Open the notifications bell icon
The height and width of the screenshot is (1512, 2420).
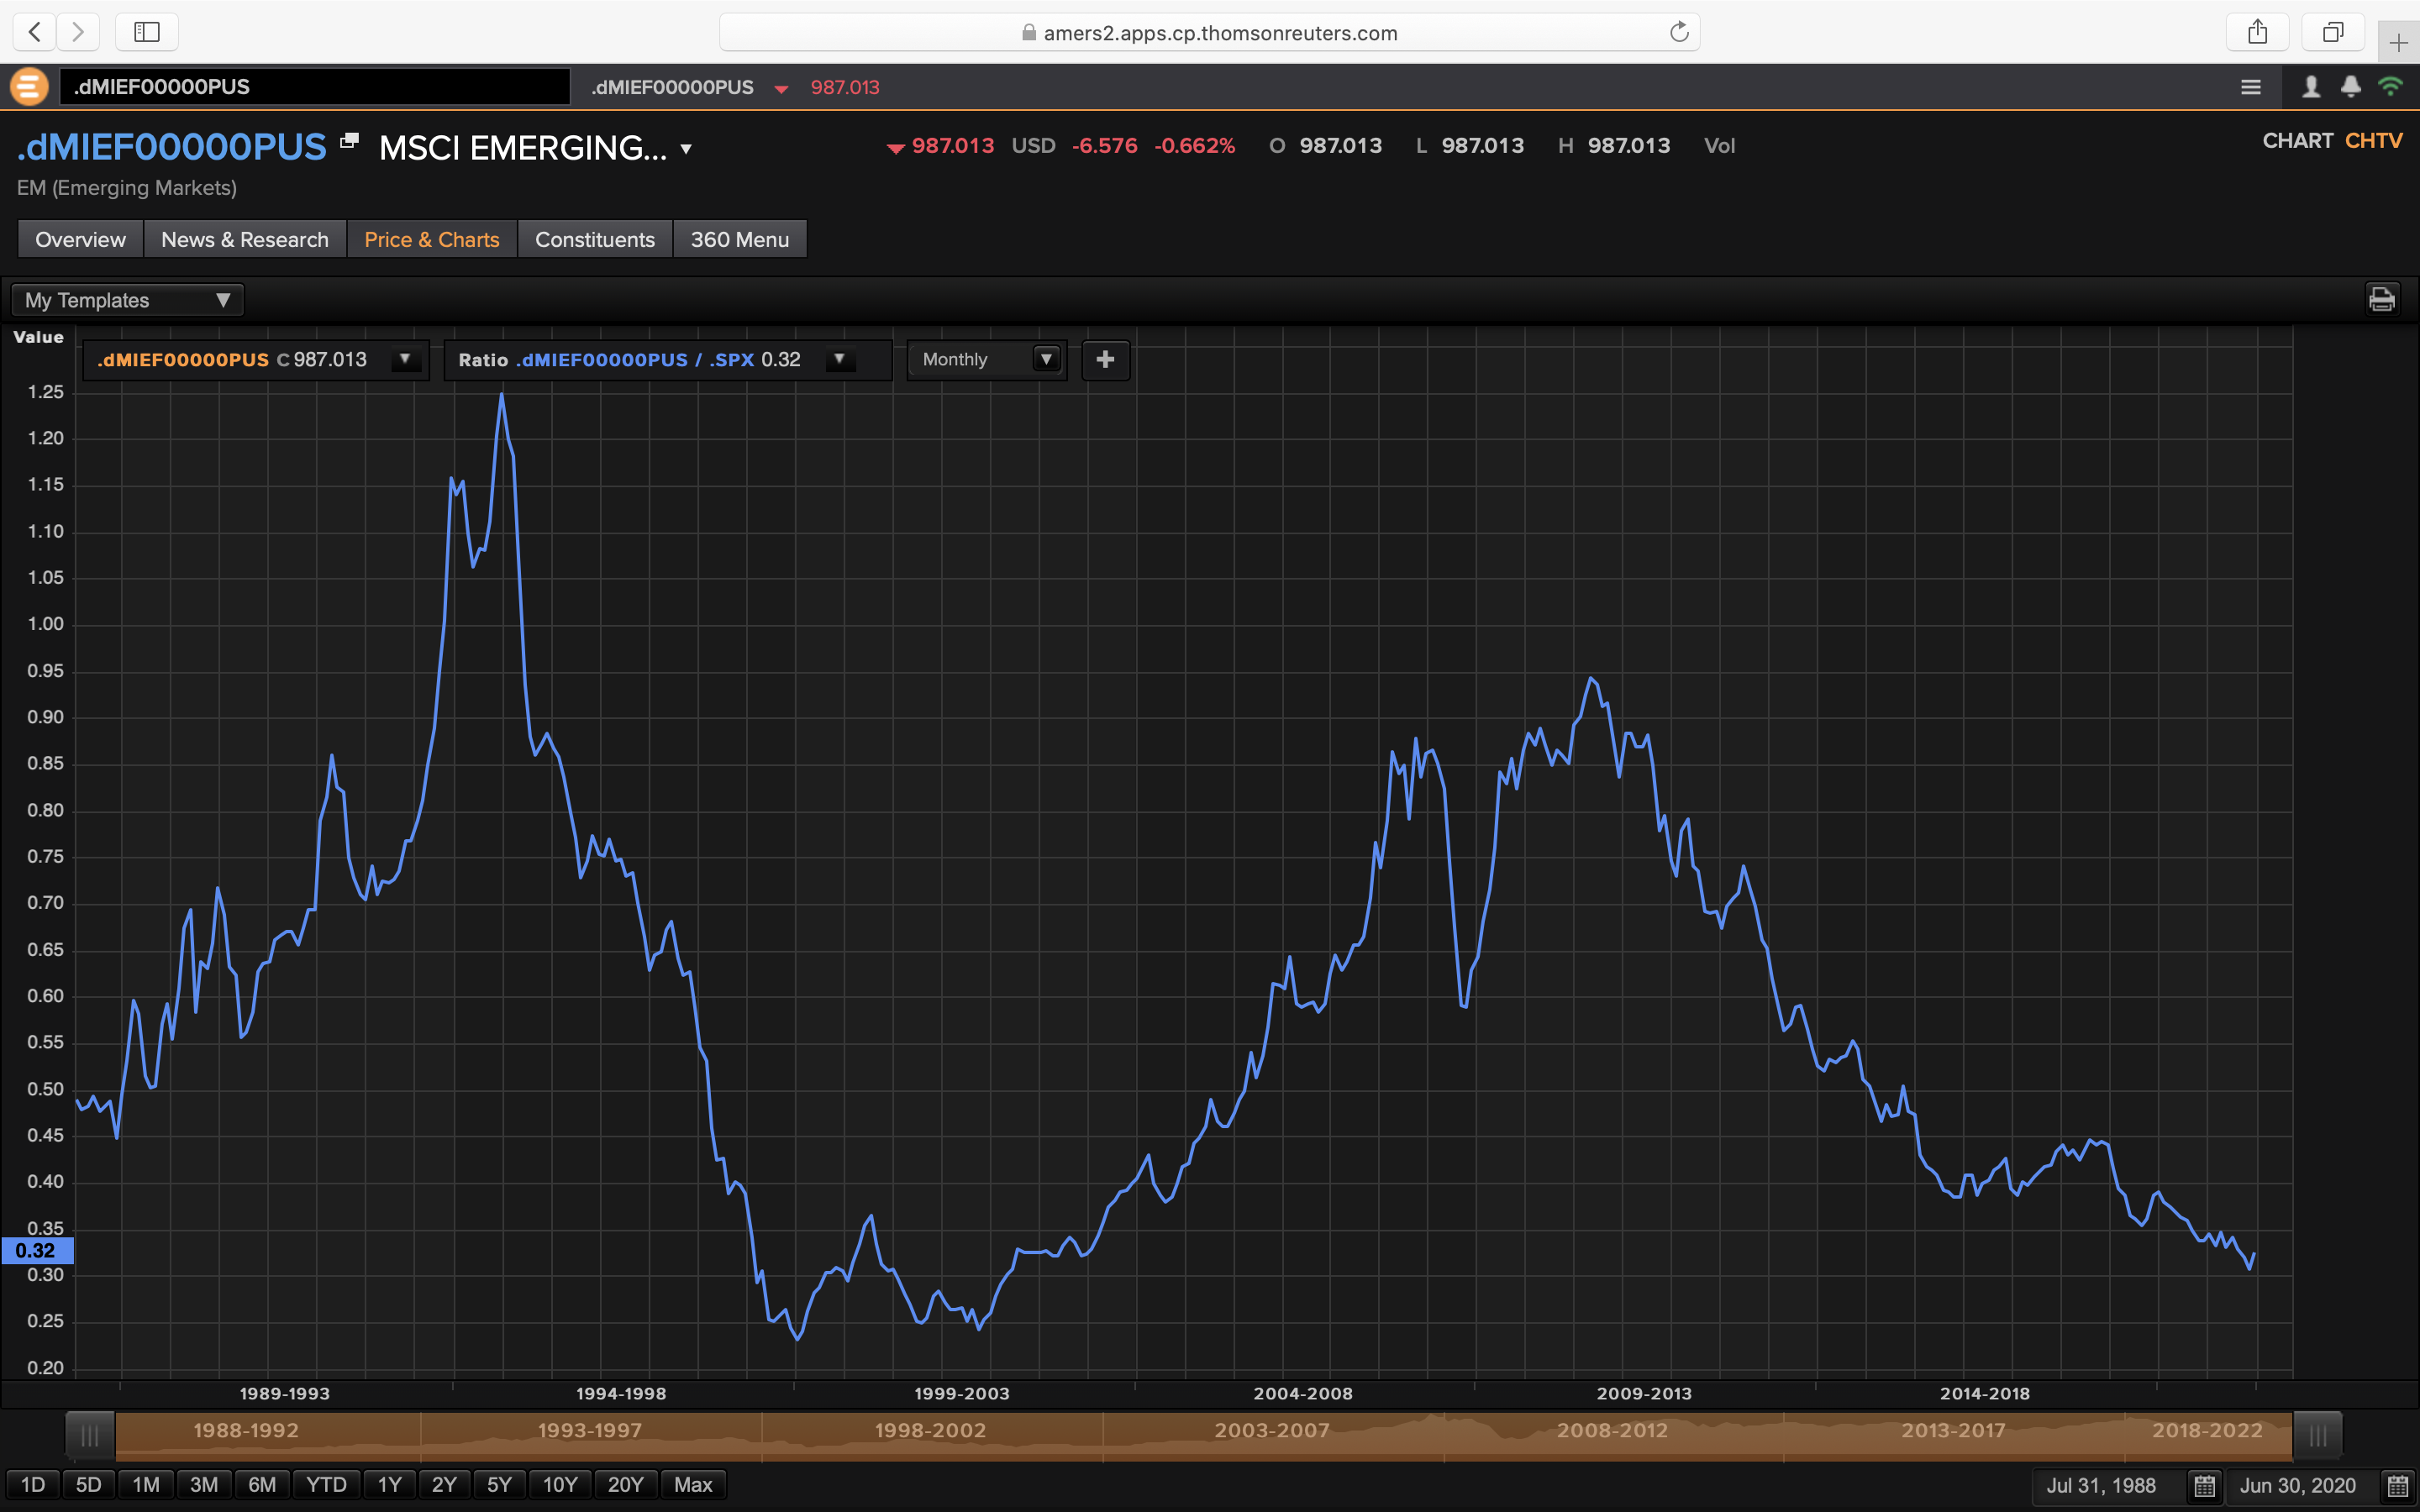(x=2350, y=87)
